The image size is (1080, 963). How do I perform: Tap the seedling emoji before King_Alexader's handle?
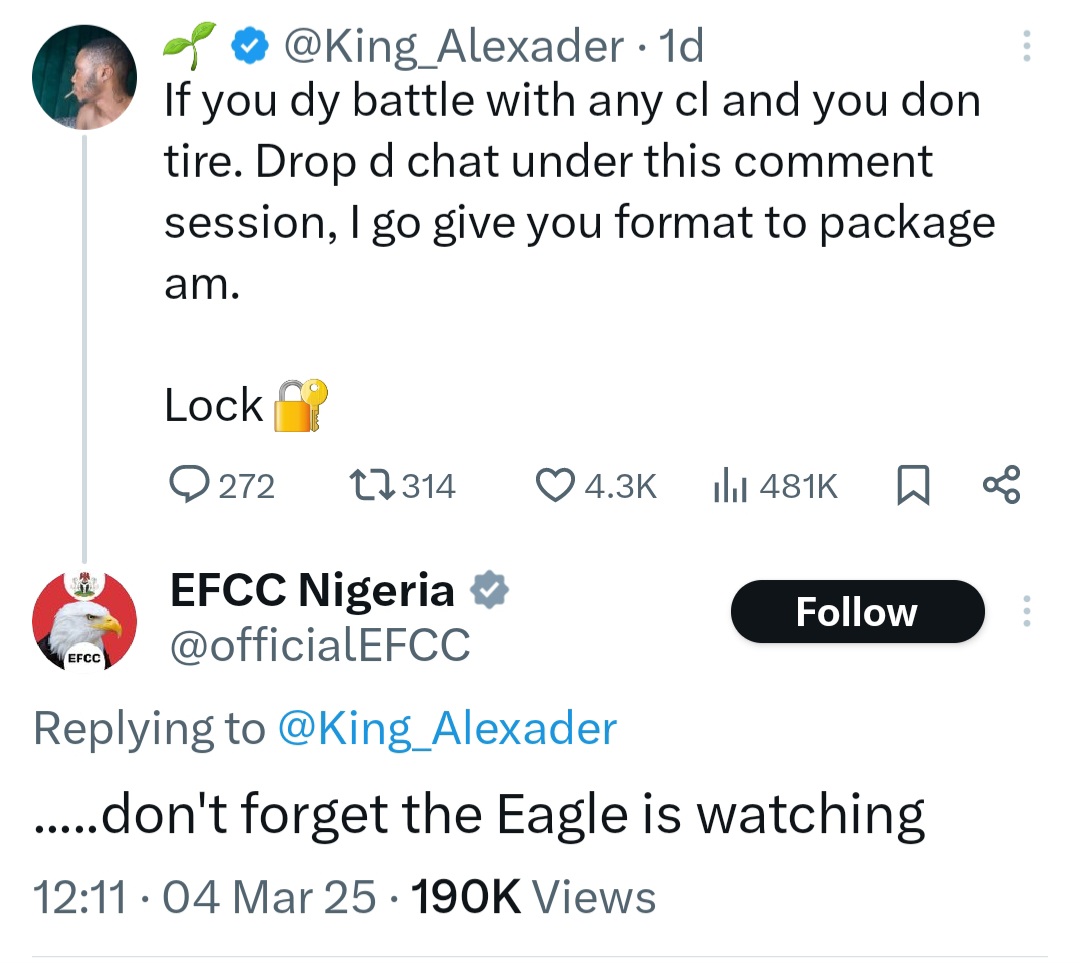[x=189, y=46]
